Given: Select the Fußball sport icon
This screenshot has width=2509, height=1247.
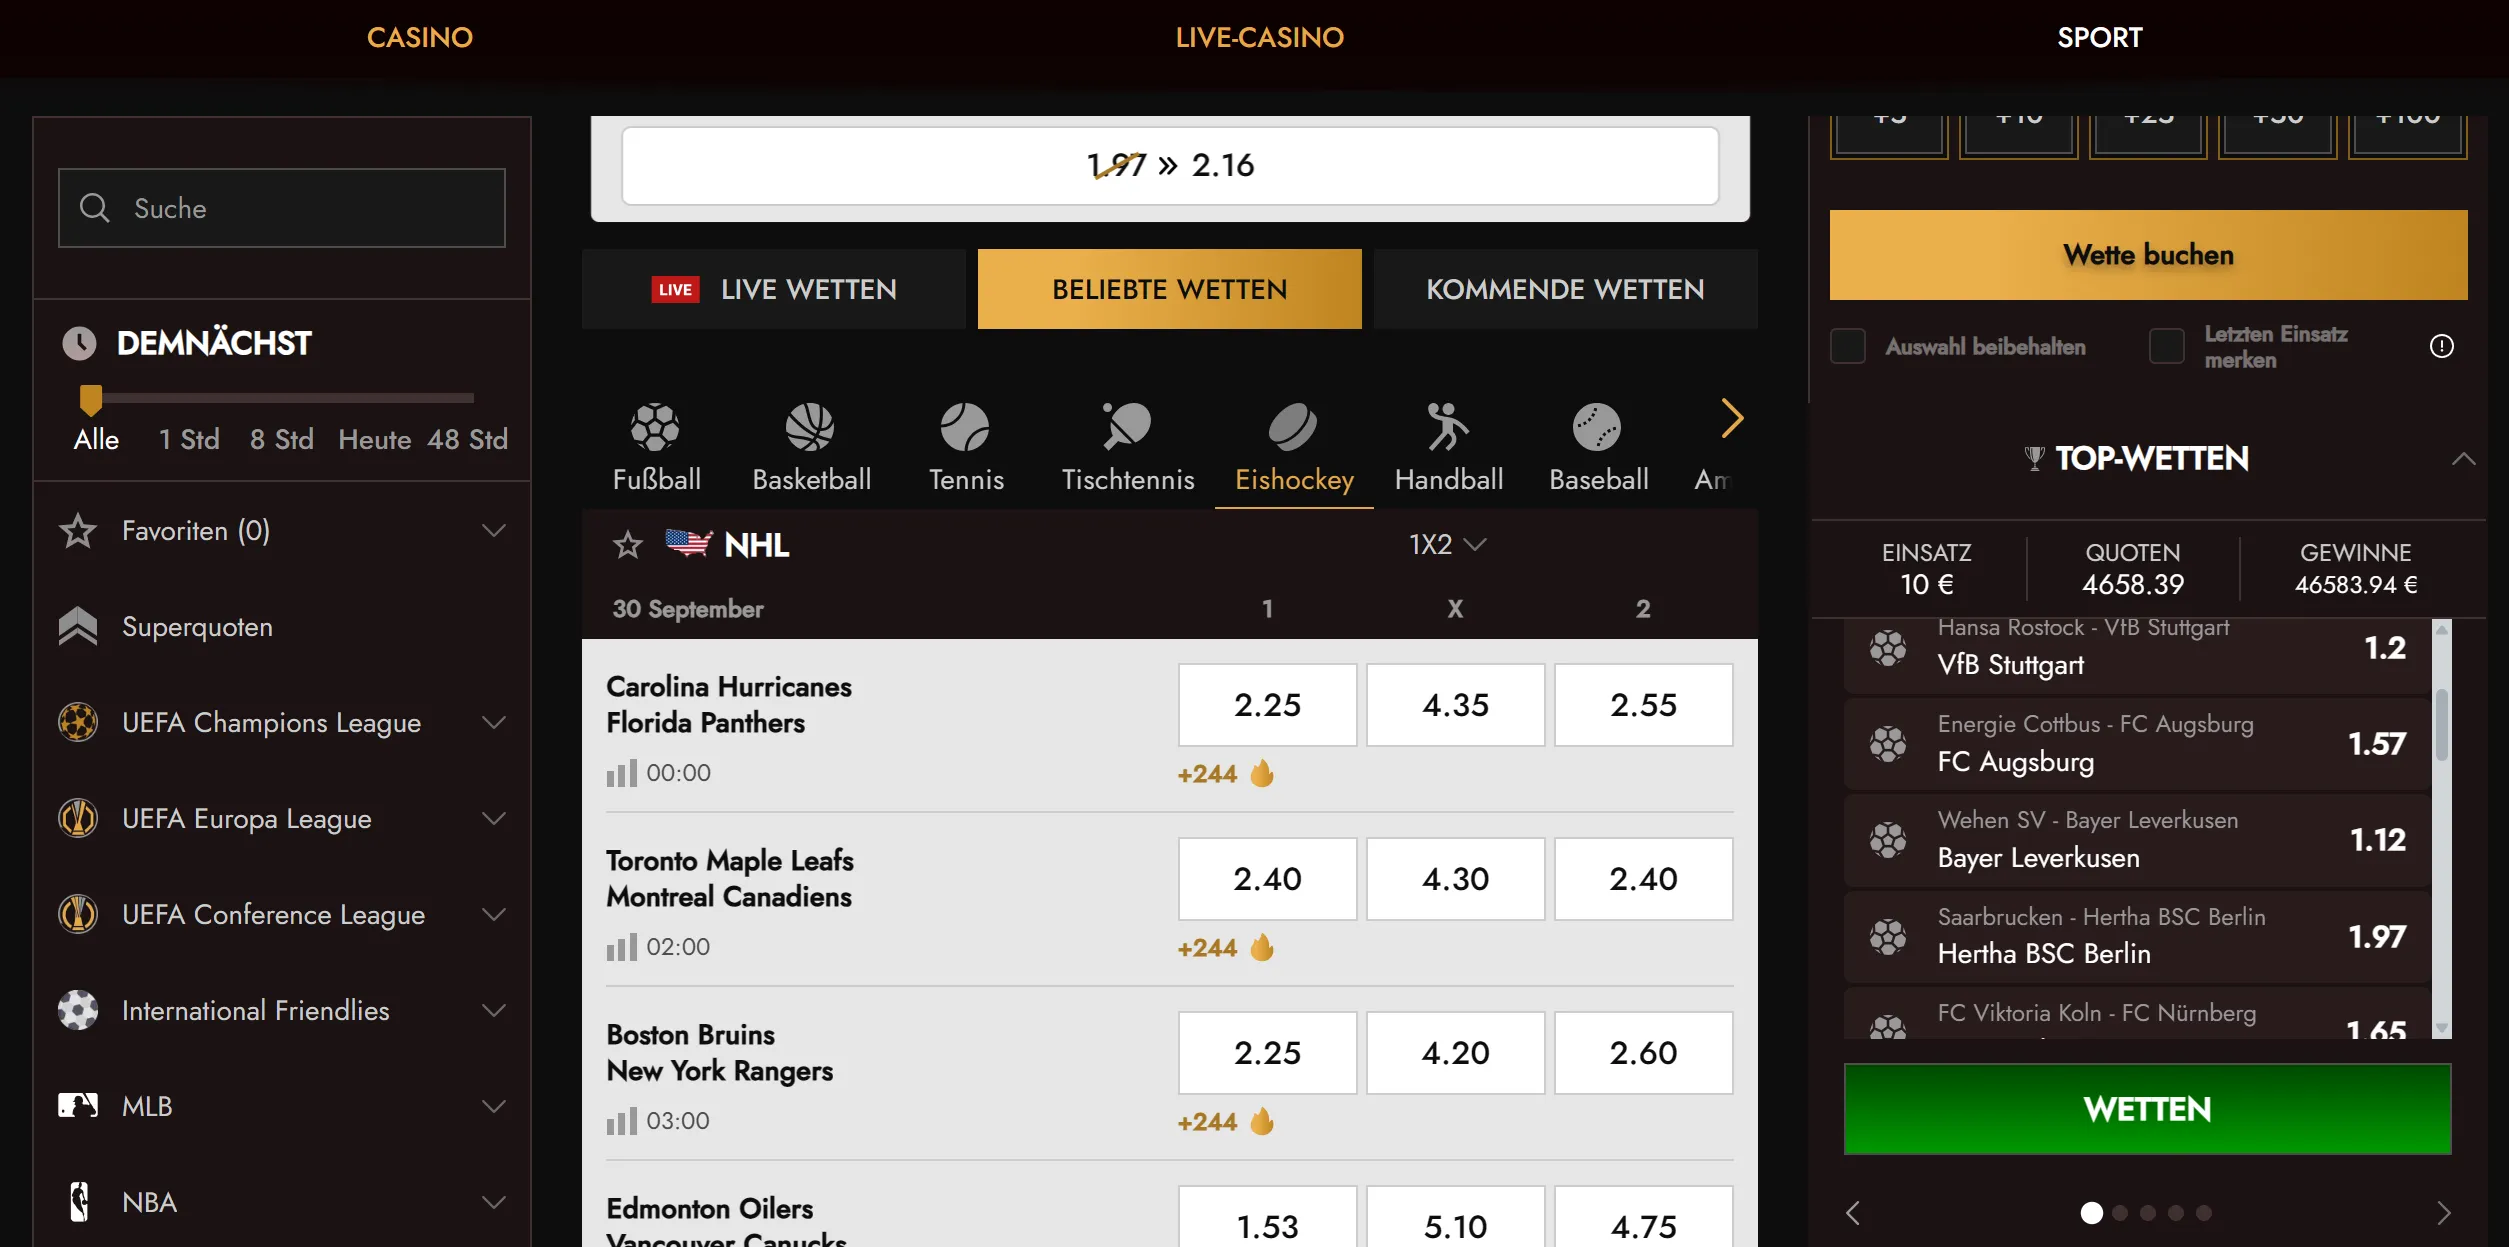Looking at the screenshot, I should [x=655, y=428].
